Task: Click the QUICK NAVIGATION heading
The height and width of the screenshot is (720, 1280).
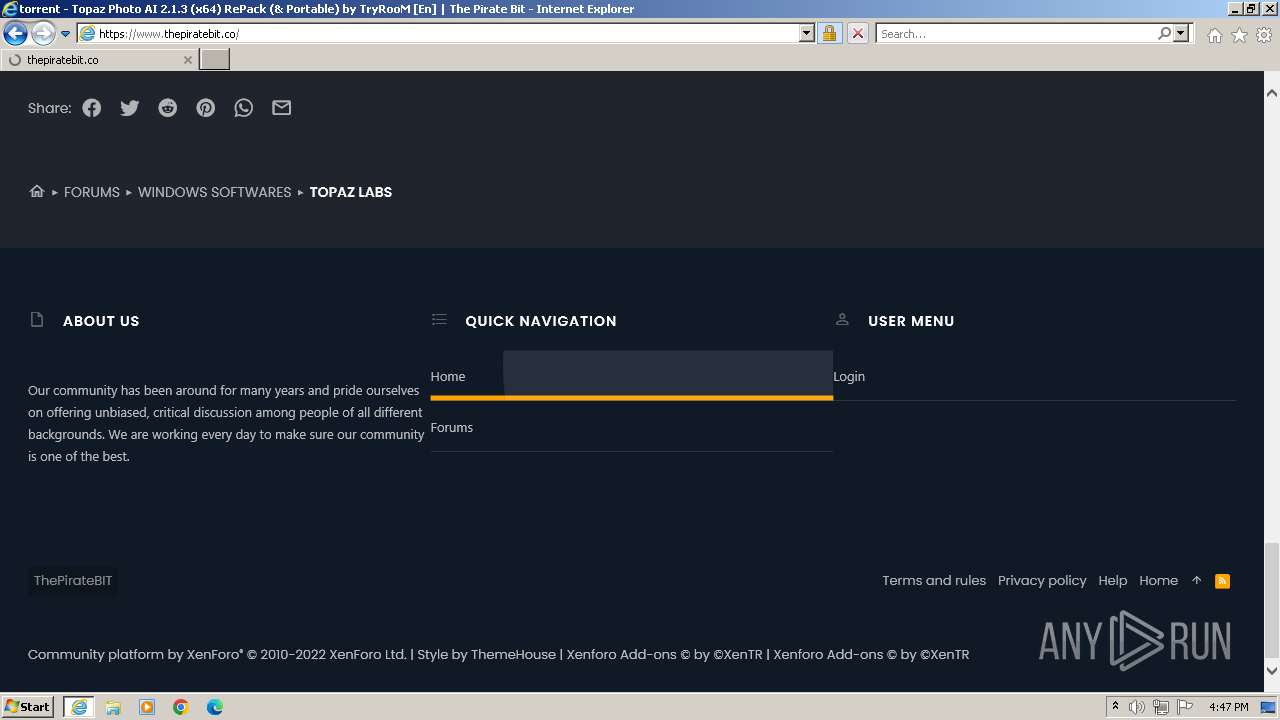Action: click(541, 321)
